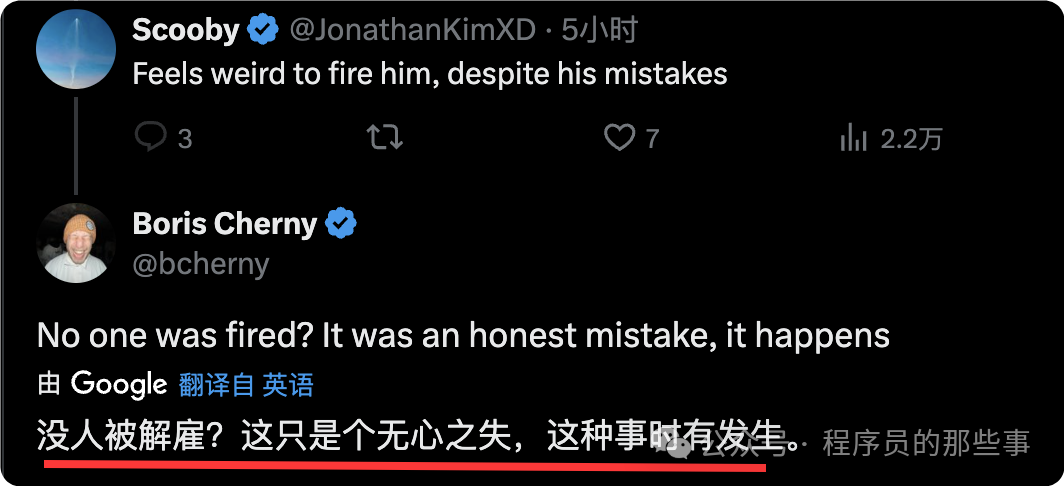Click the Google logo in translation line
This screenshot has height=486, width=1064.
pyautogui.click(x=119, y=384)
